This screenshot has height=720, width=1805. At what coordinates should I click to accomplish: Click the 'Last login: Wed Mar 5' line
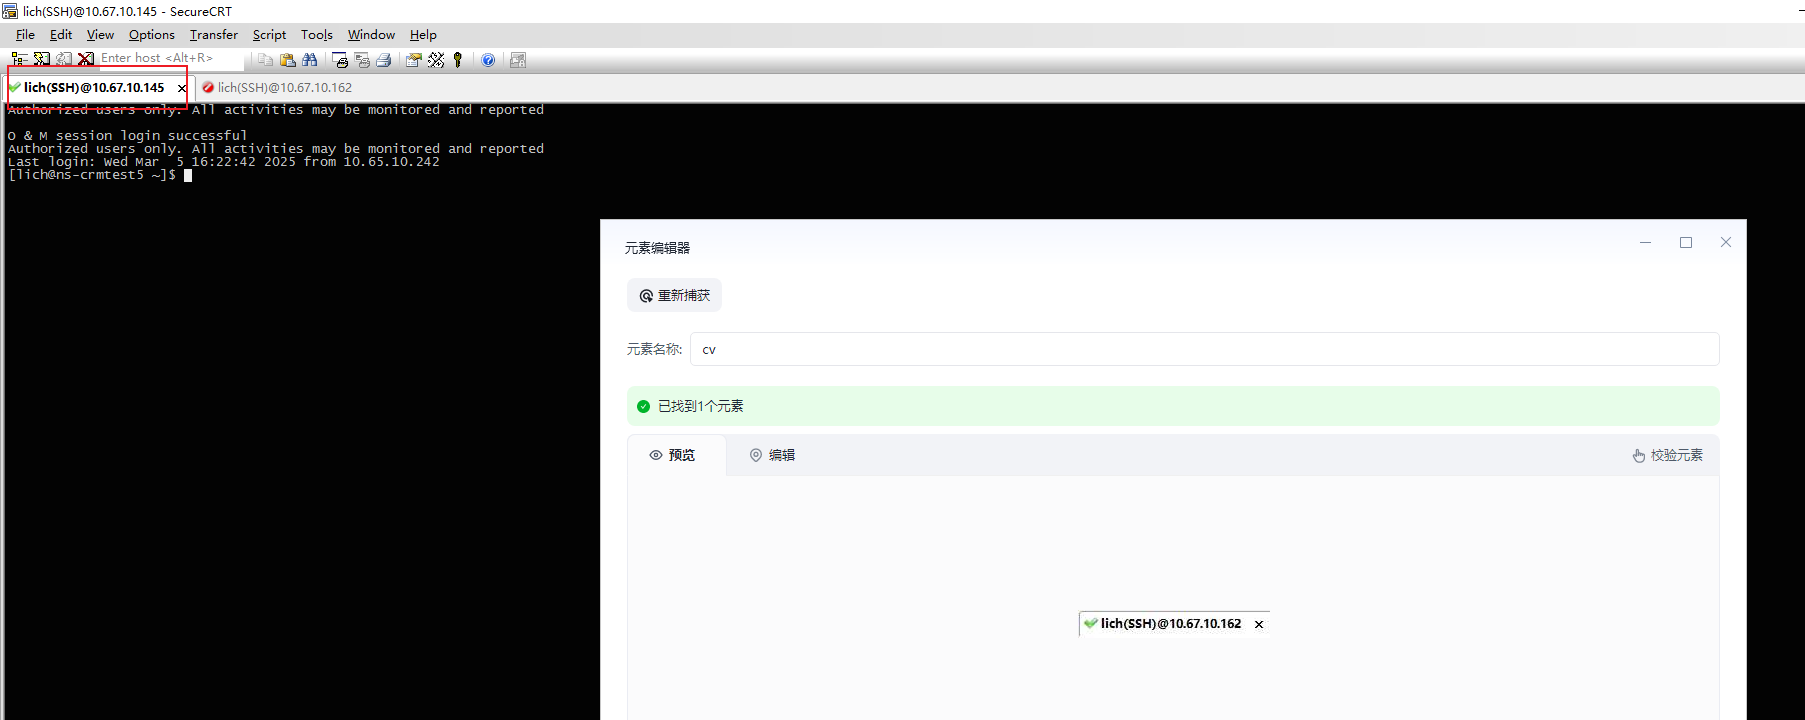point(224,162)
